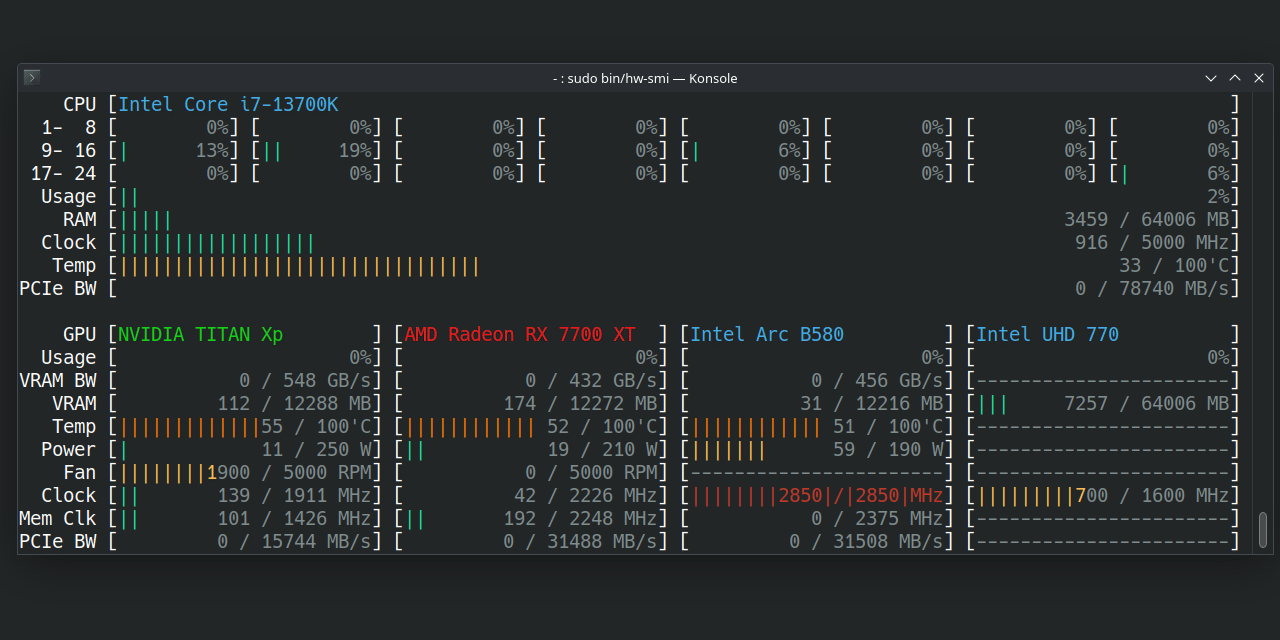Select the NVIDIA TITAN Xp GPU header
This screenshot has width=1280, height=640.
[201, 335]
